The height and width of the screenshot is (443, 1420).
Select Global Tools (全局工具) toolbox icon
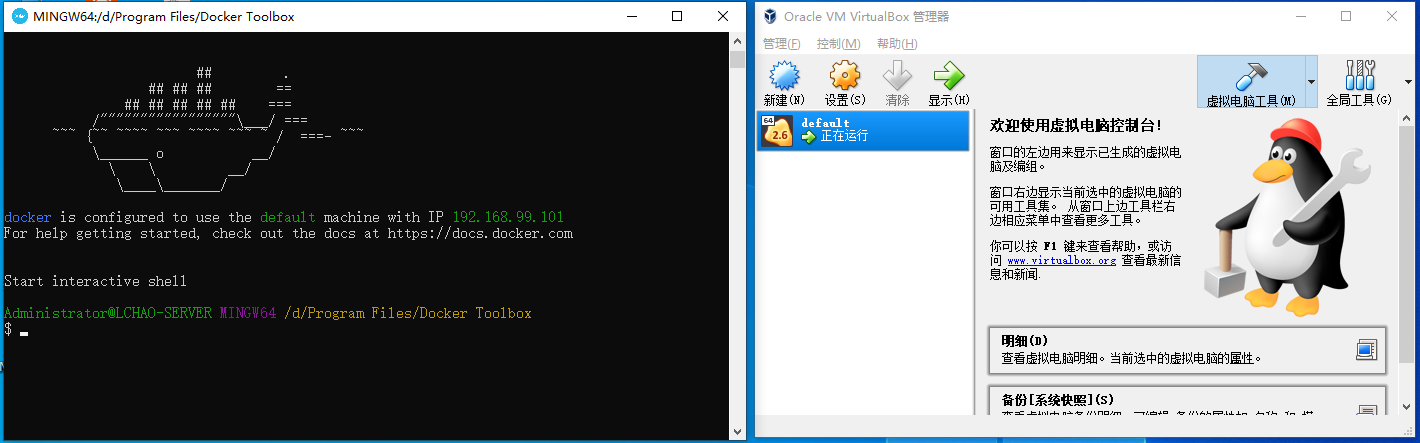(x=1360, y=75)
